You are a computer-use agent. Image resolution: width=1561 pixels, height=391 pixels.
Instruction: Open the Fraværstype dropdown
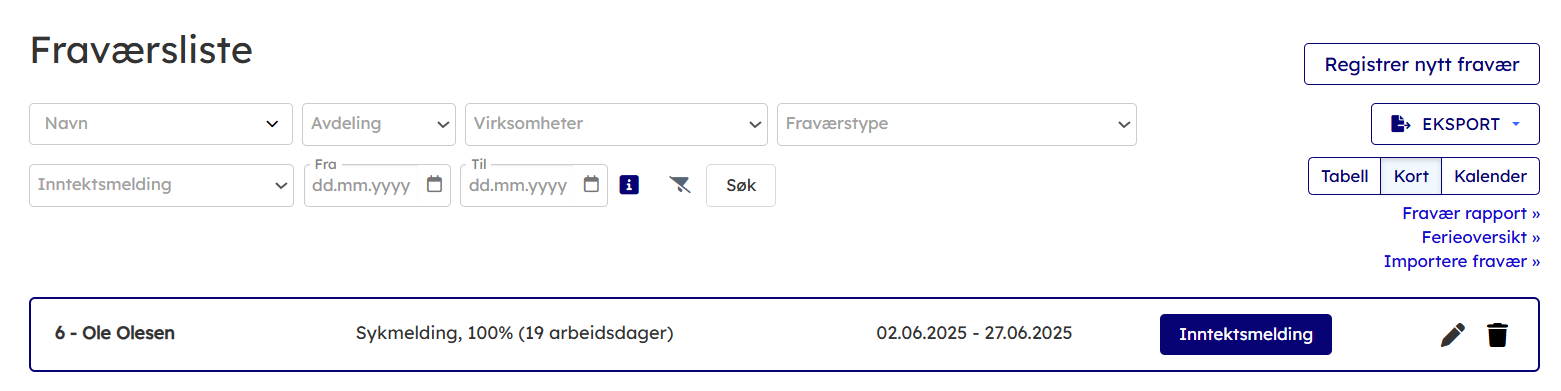point(957,124)
